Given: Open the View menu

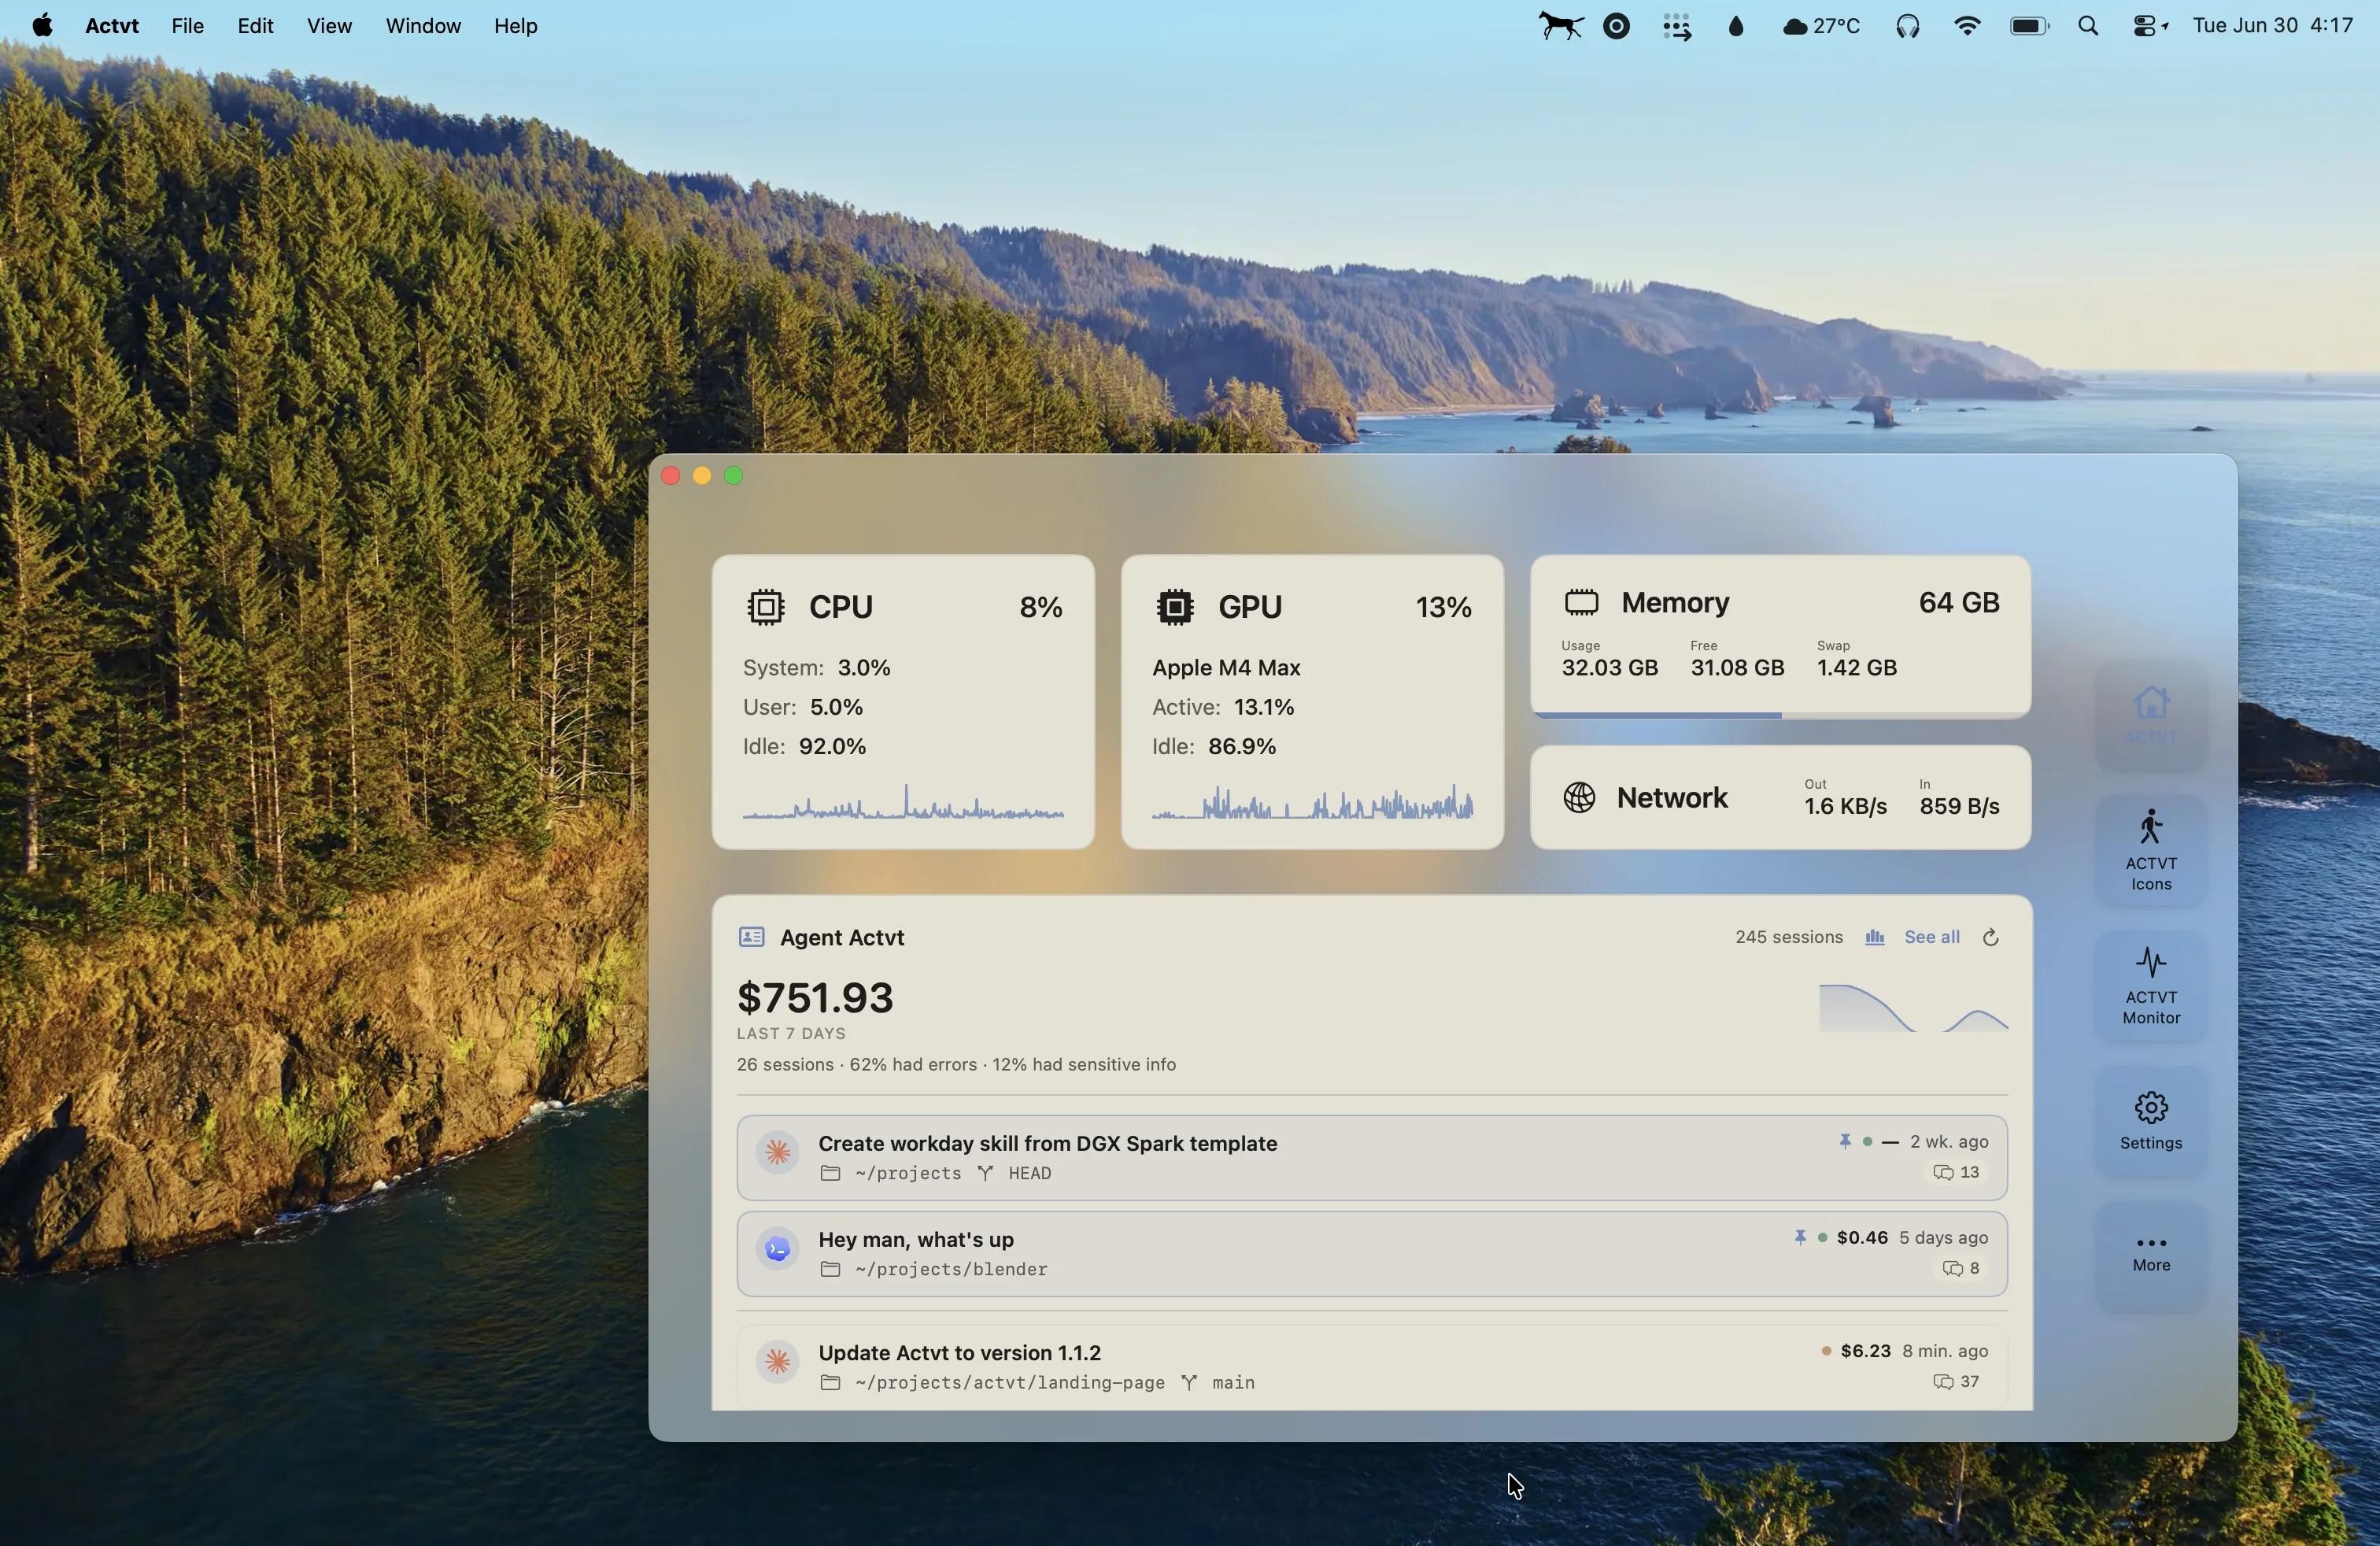Looking at the screenshot, I should pyautogui.click(x=329, y=26).
